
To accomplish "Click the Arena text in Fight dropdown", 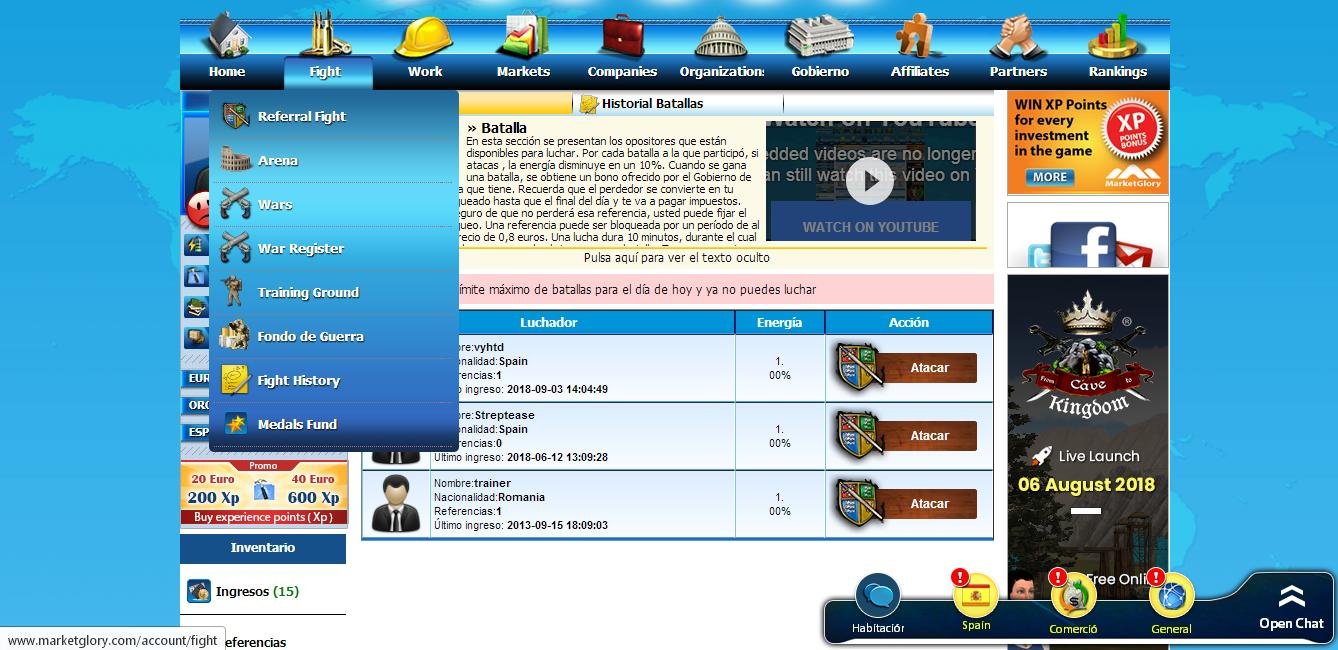I will click(x=278, y=160).
